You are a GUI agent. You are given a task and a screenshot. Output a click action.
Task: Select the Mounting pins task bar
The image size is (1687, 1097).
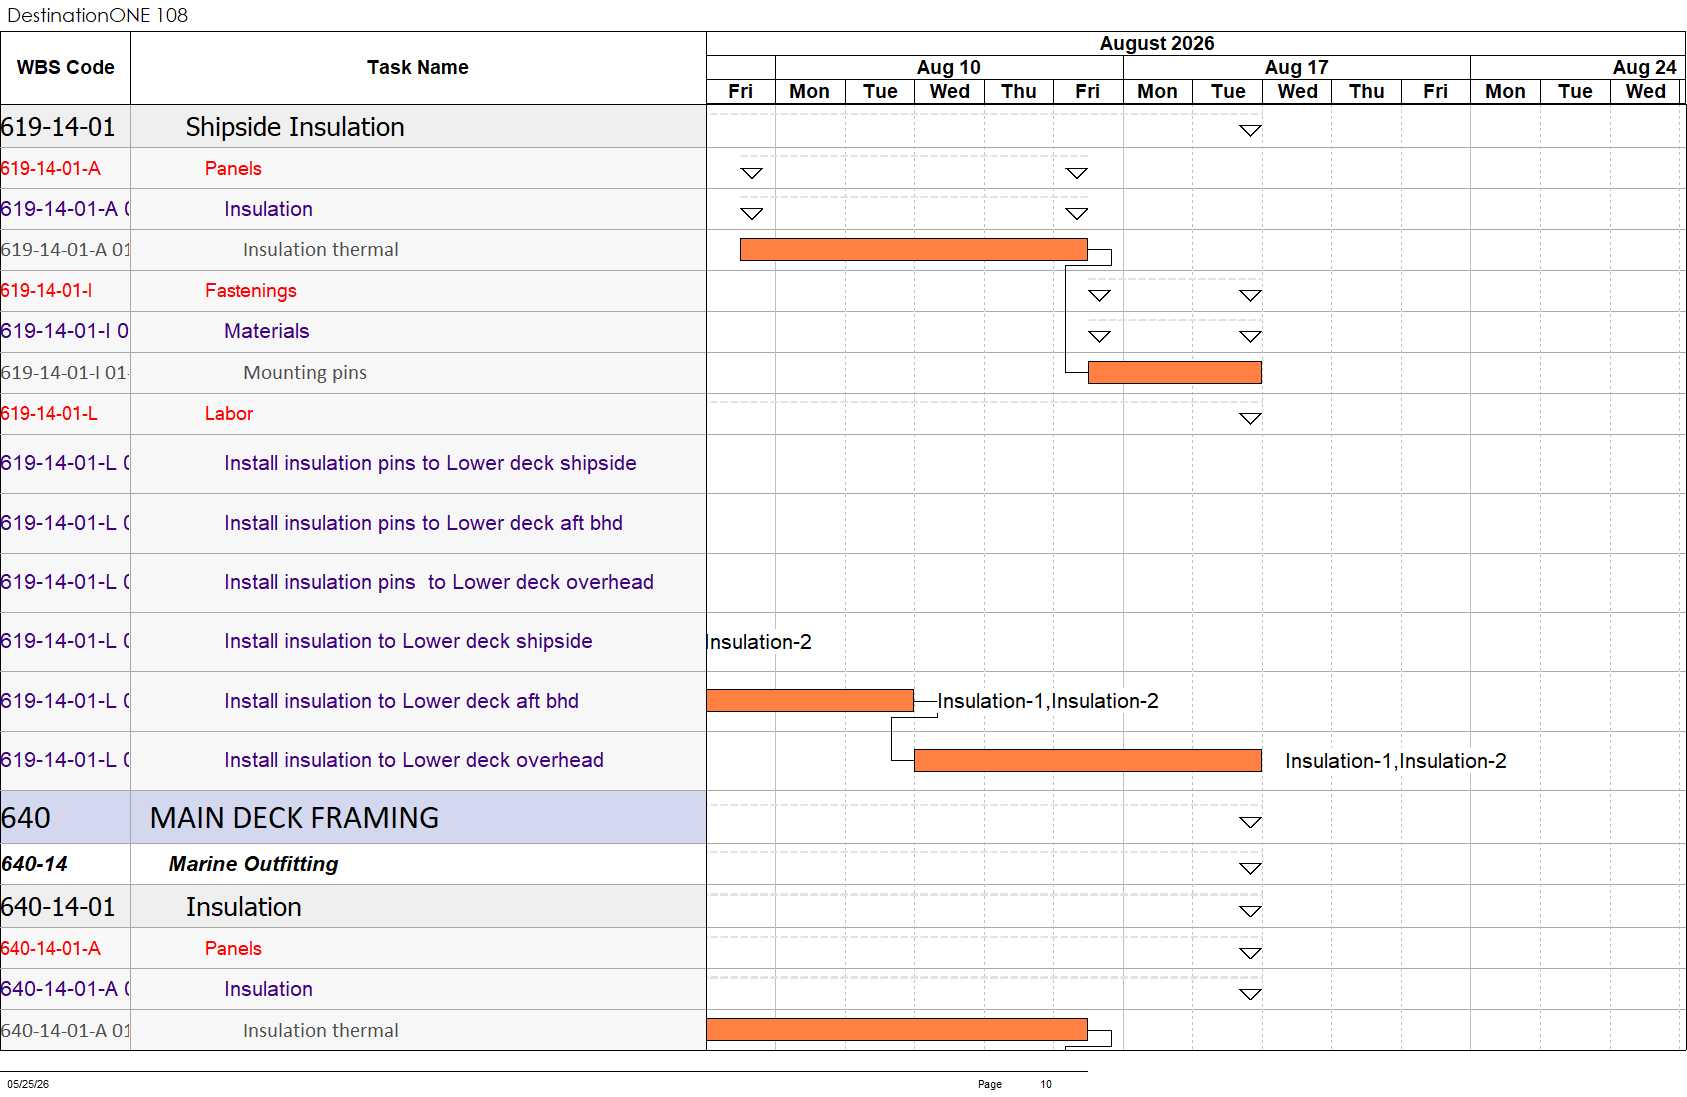1174,373
